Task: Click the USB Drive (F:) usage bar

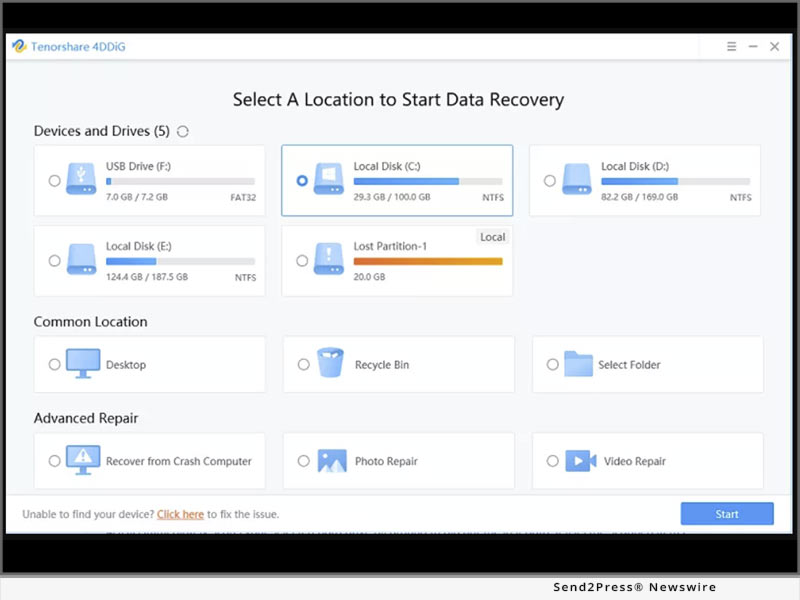Action: point(180,181)
